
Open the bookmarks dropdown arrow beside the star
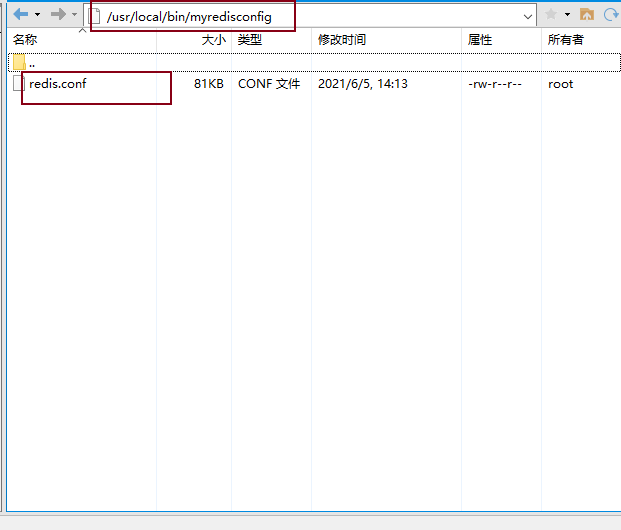568,15
